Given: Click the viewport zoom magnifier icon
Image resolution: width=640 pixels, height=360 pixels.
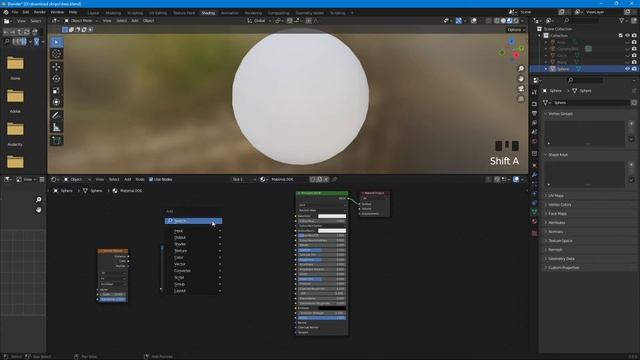Looking at the screenshot, I should [x=521, y=69].
